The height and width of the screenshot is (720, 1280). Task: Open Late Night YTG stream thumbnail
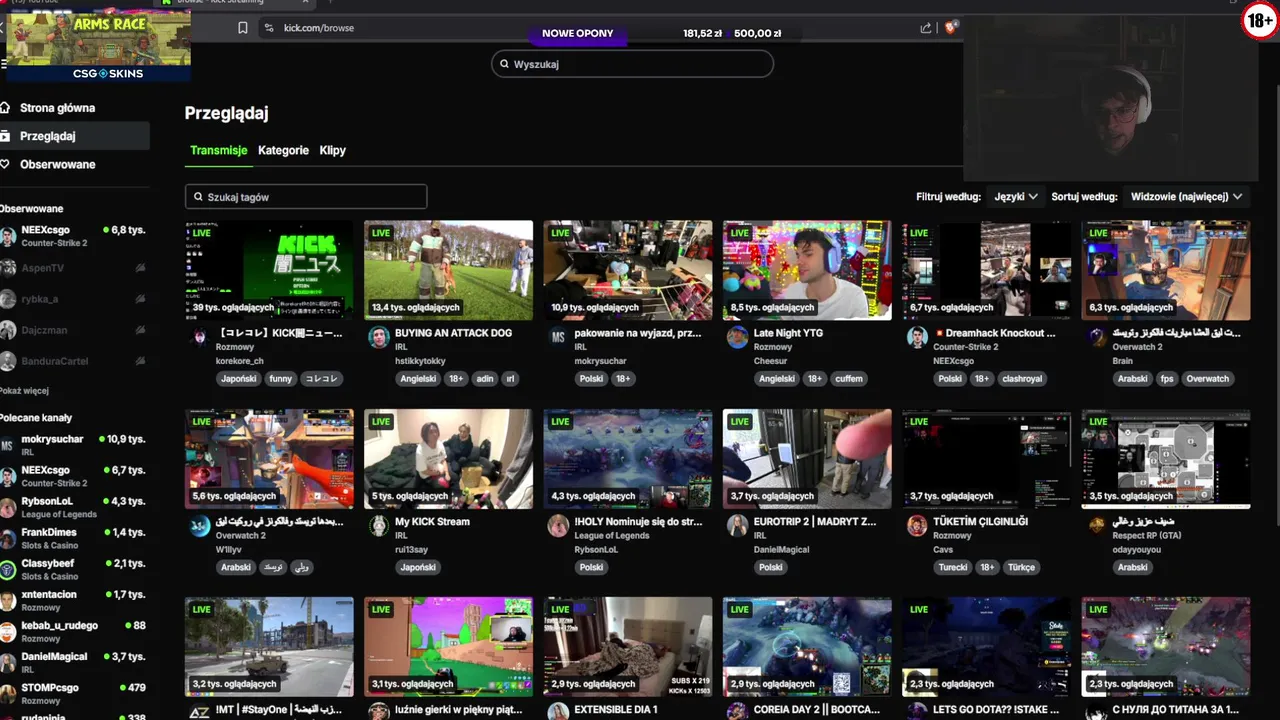pos(807,270)
